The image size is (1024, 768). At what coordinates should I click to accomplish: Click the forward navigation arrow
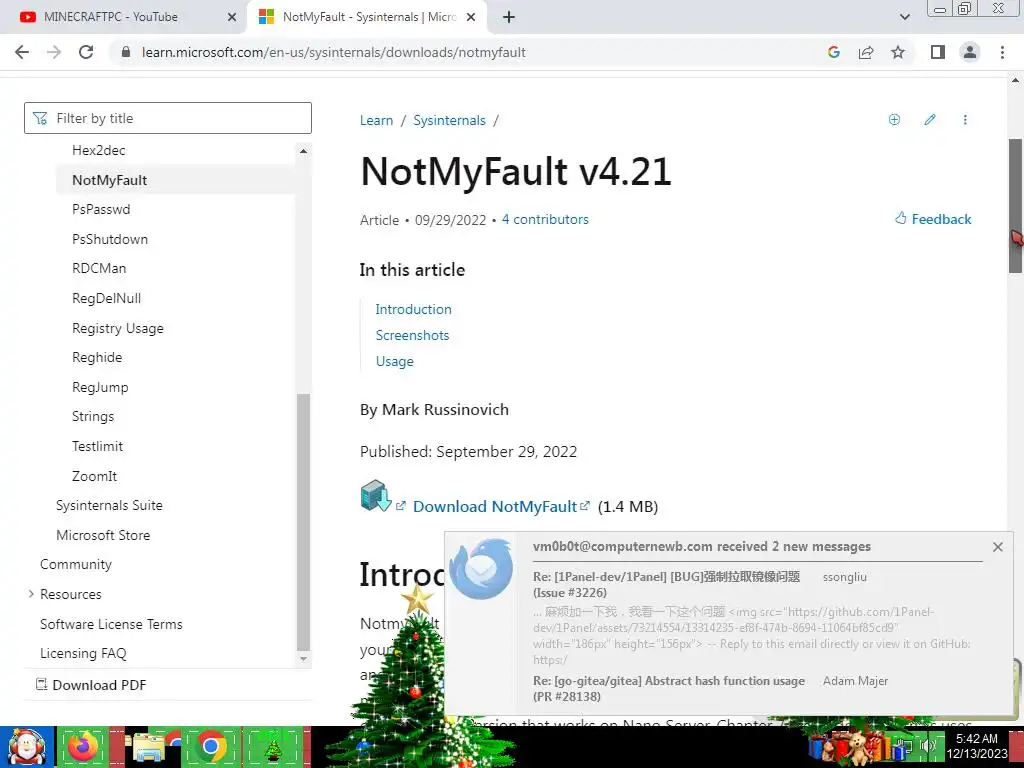(54, 52)
